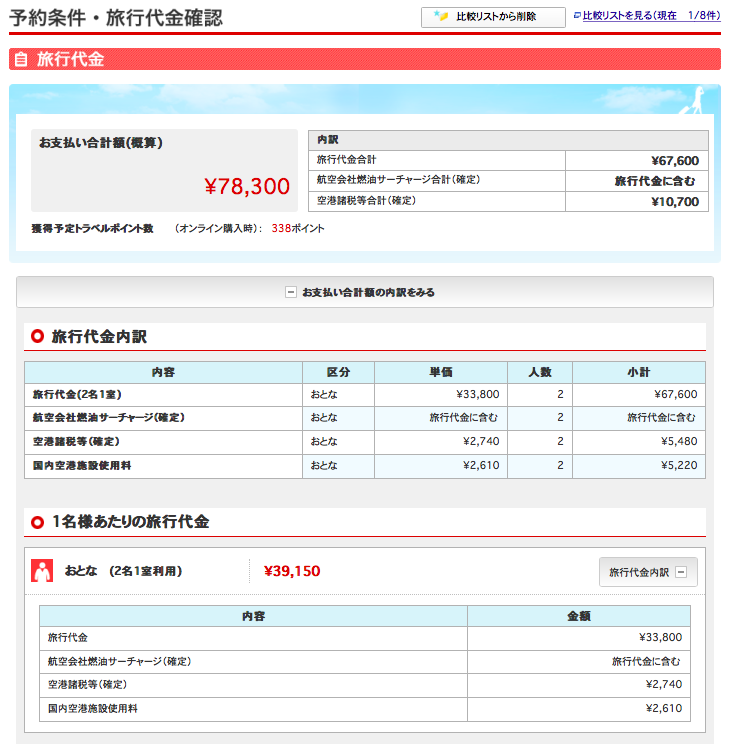730x744 pixels.
Task: Click the per-person price ¥39,150
Action: 292,571
